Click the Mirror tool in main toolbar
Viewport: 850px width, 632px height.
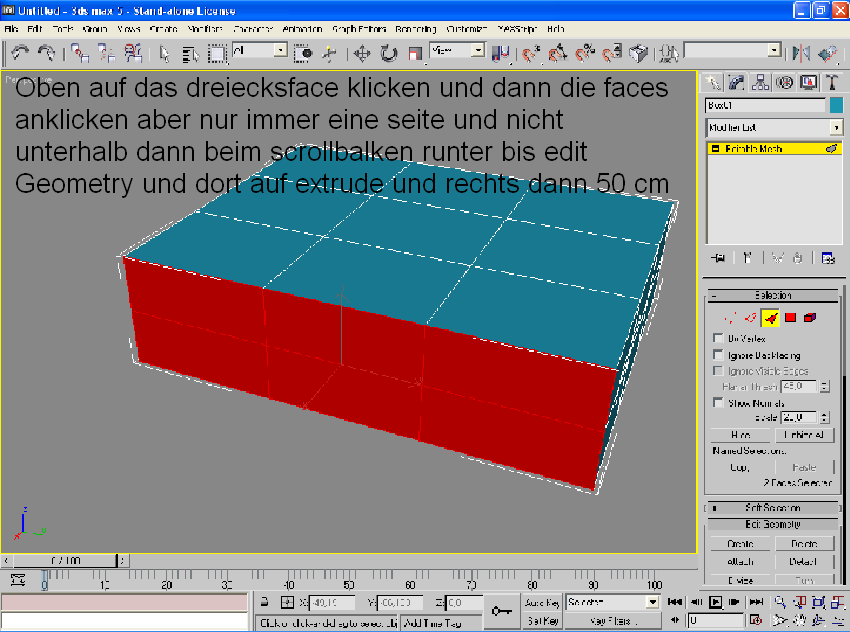(801, 52)
